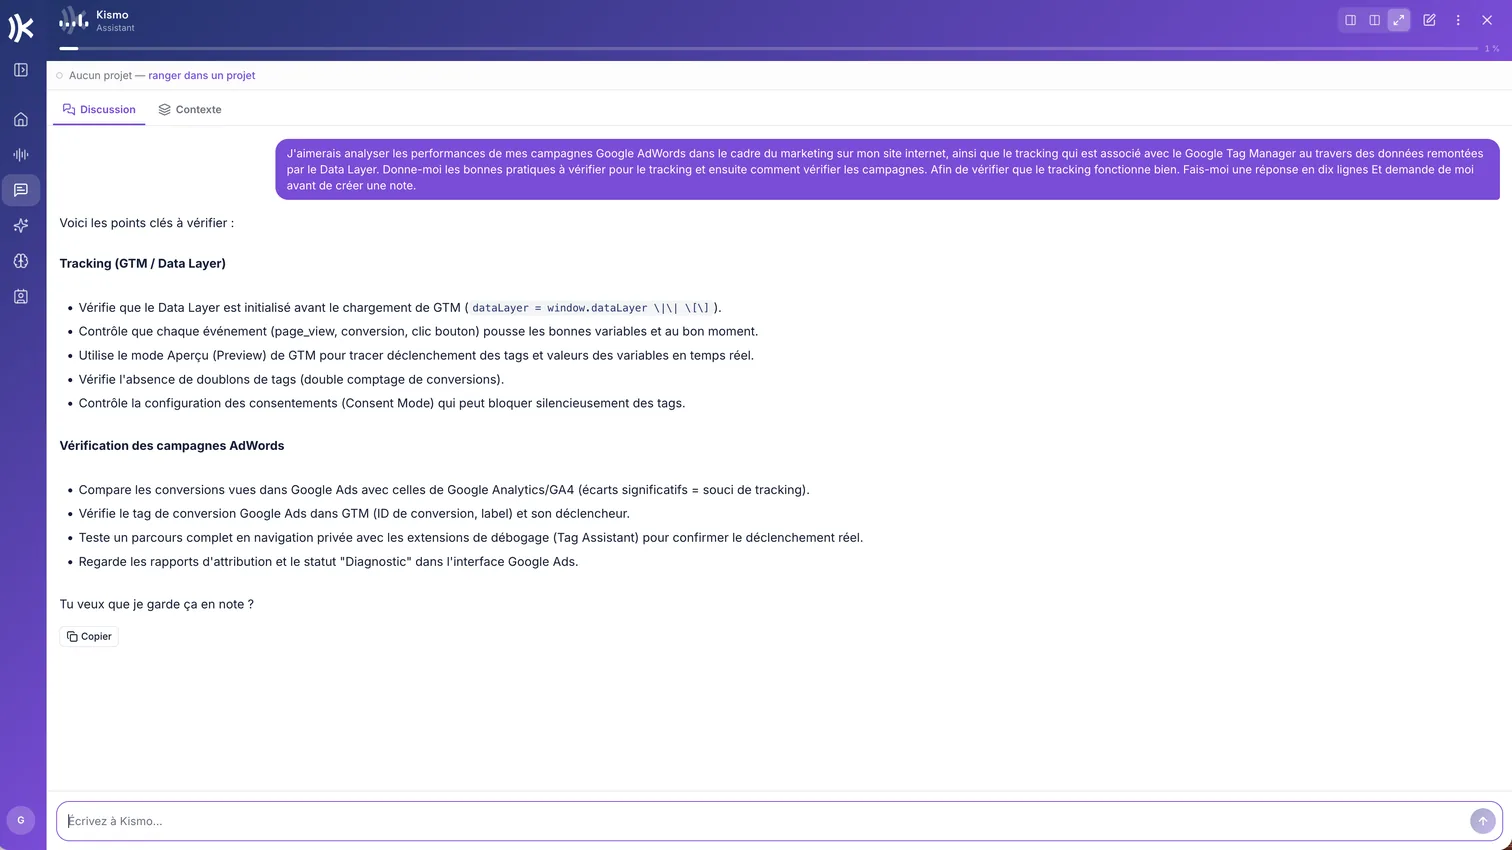Click the bullet mentioning Google Analytics/GA4

pyautogui.click(x=444, y=490)
